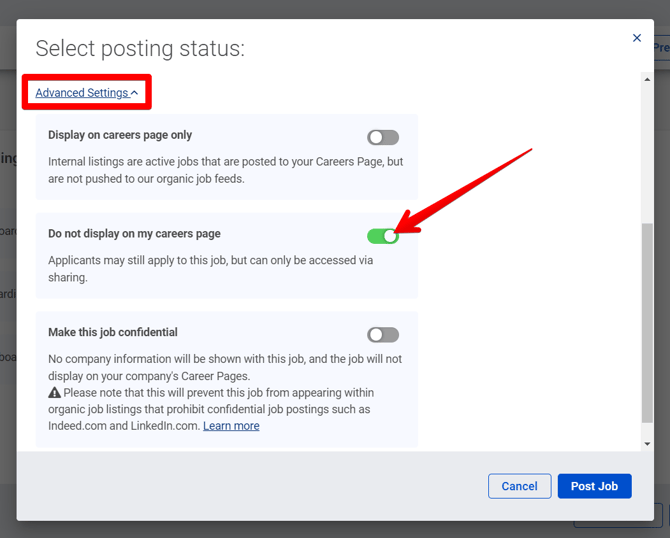Click the Post Job button

click(x=594, y=486)
